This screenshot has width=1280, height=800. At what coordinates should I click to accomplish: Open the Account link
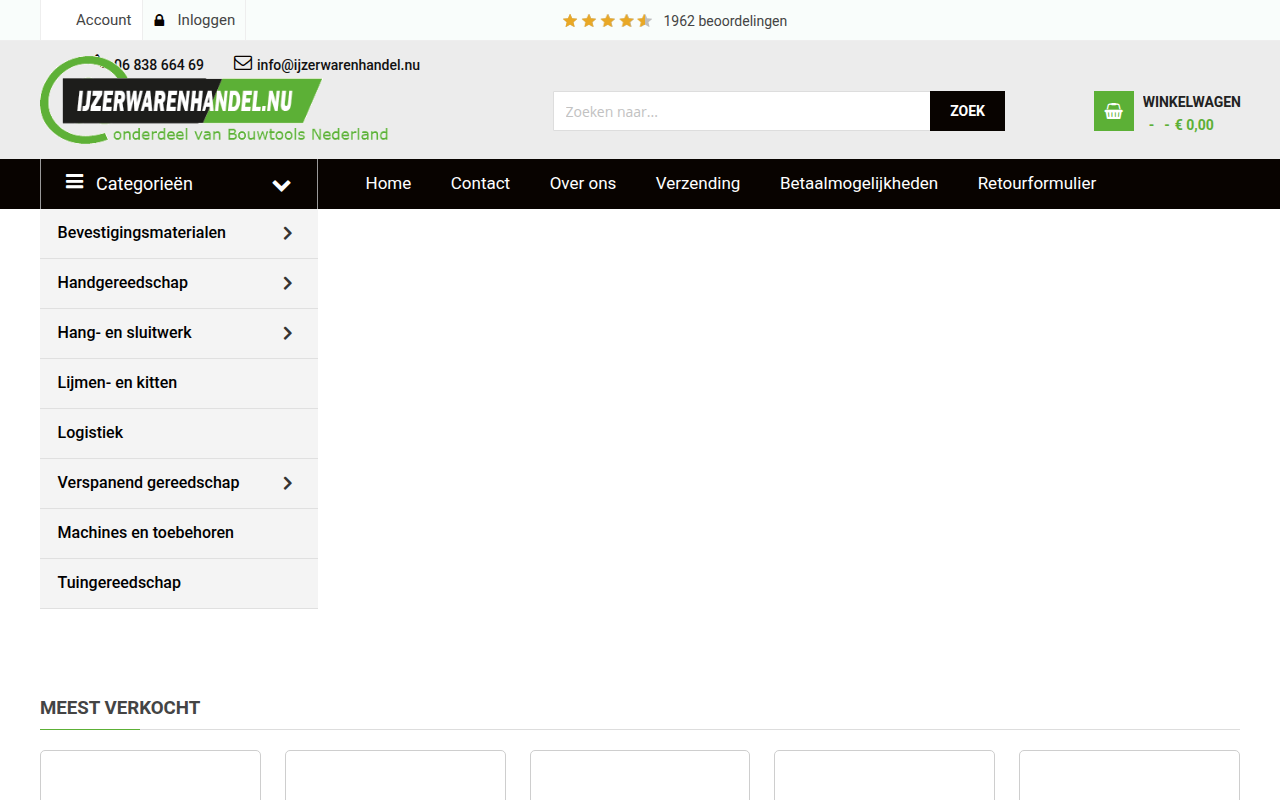104,20
